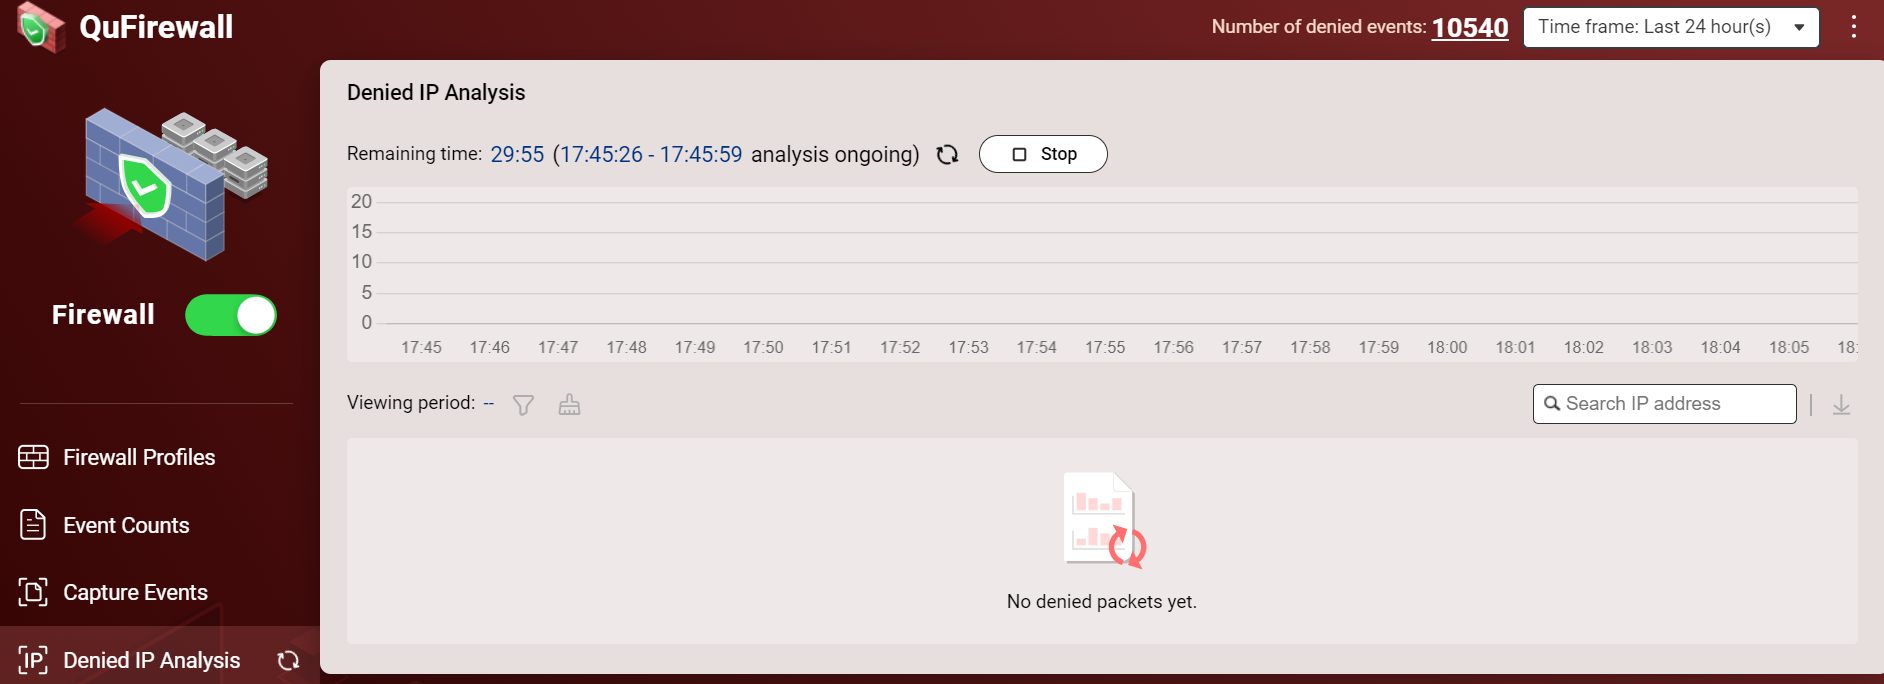Open the 10540 denied events link
Image resolution: width=1884 pixels, height=684 pixels.
pos(1469,27)
